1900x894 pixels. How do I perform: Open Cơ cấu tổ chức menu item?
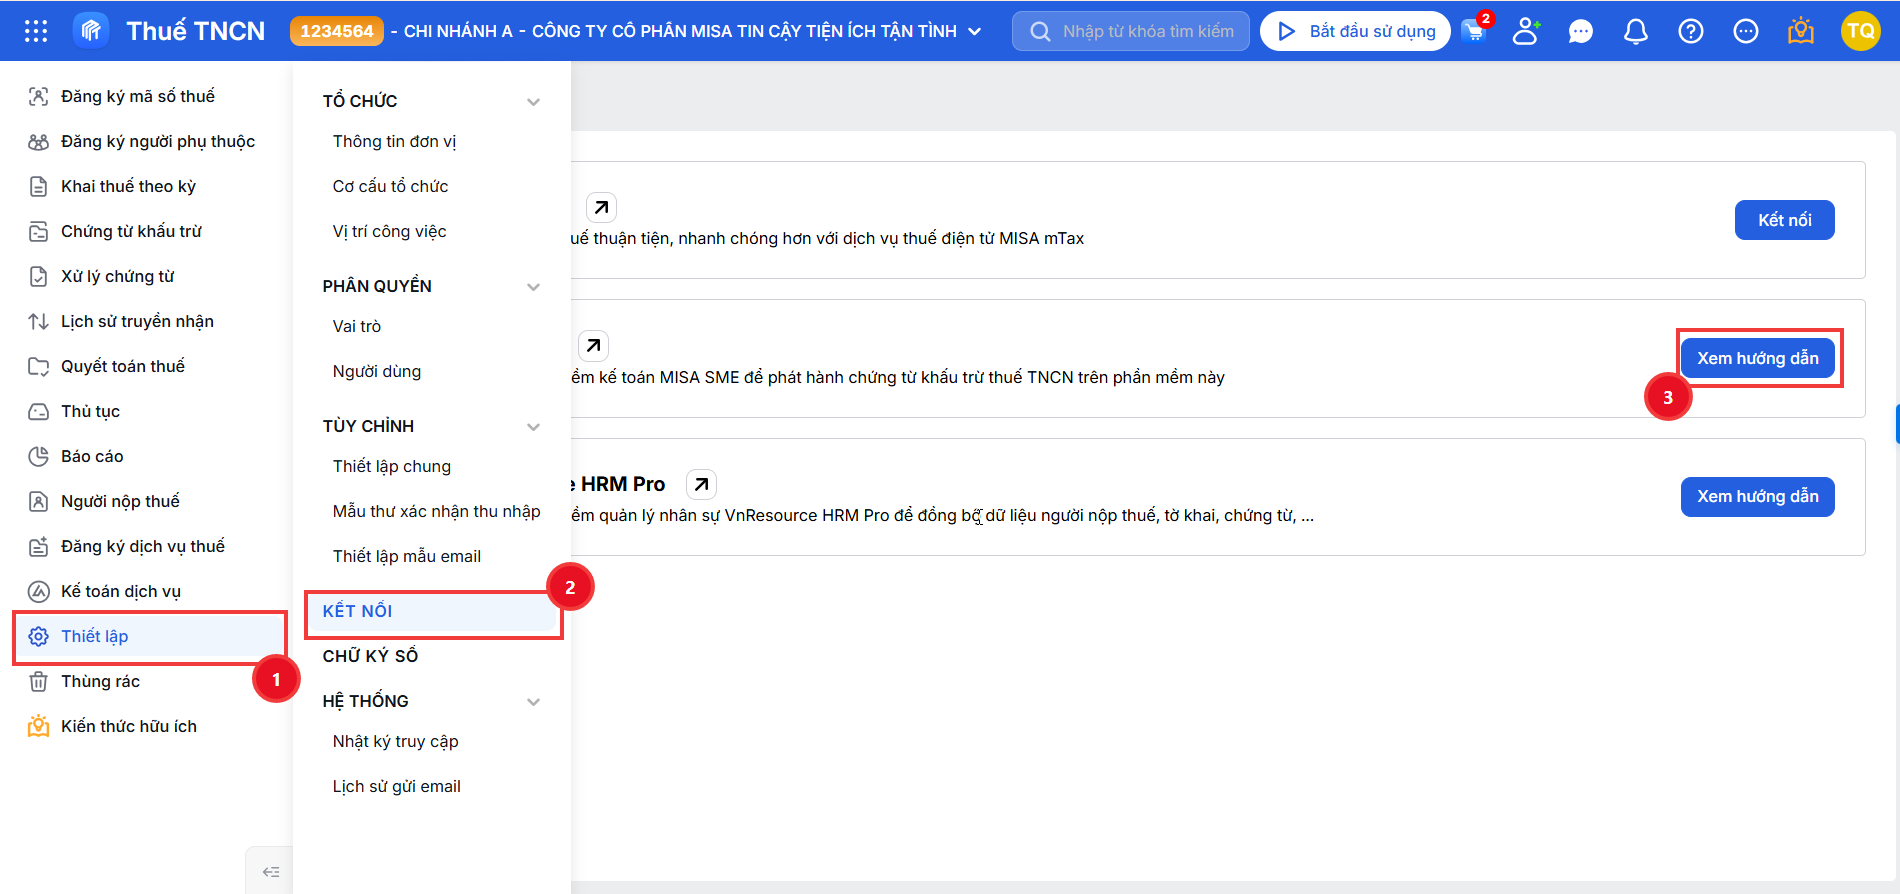click(390, 186)
